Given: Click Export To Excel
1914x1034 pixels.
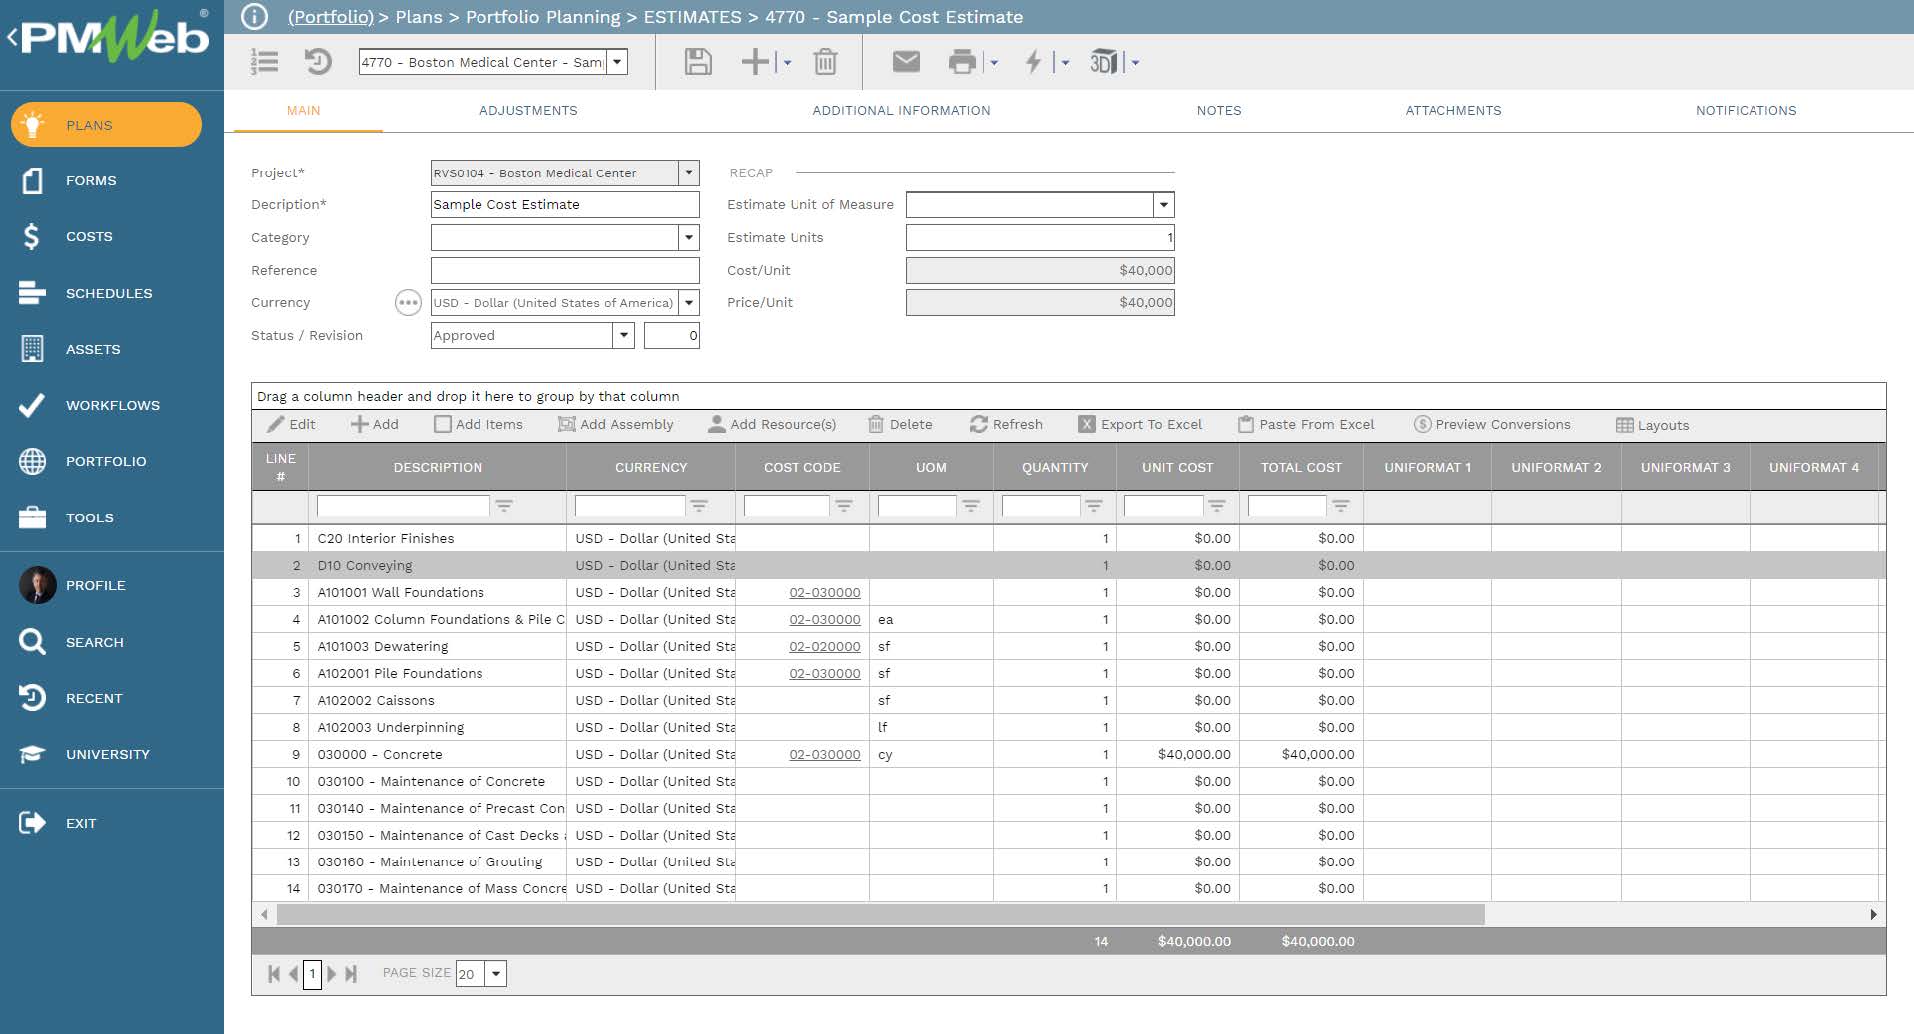Looking at the screenshot, I should point(1140,424).
